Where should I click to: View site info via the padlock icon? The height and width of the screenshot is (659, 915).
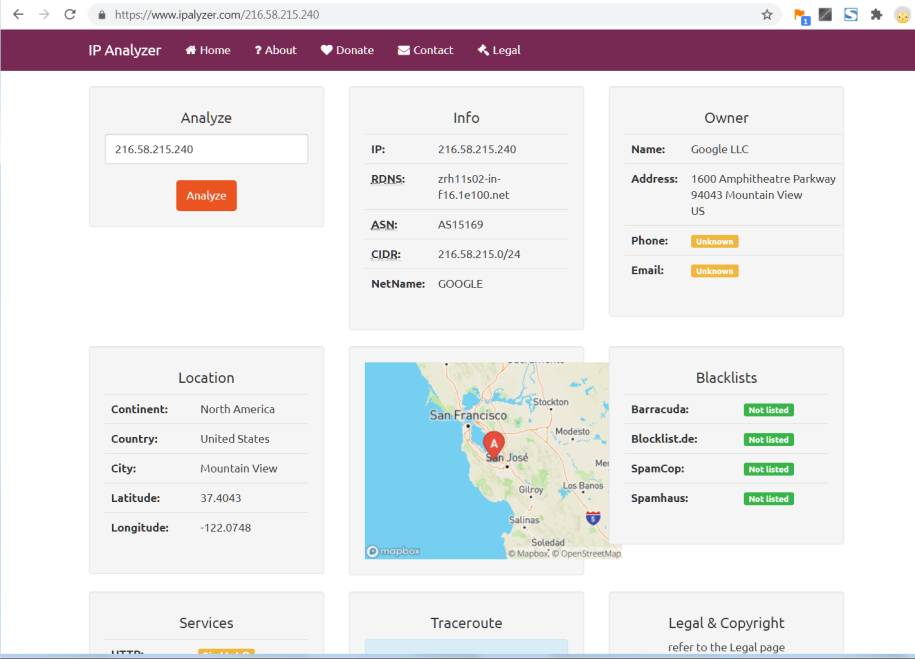coord(102,15)
